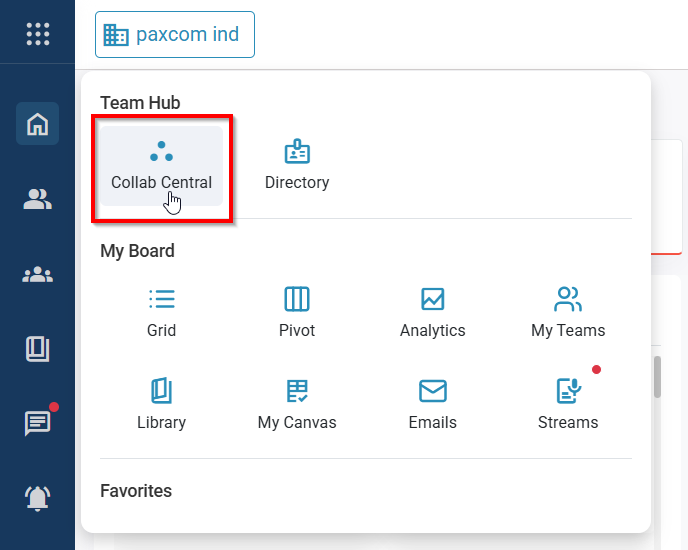
Task: Open the app launcher grid icon
Action: [x=37, y=33]
